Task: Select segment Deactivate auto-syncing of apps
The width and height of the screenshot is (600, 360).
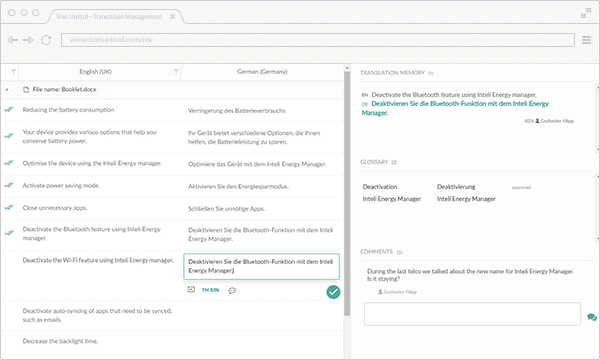Action: [97, 315]
